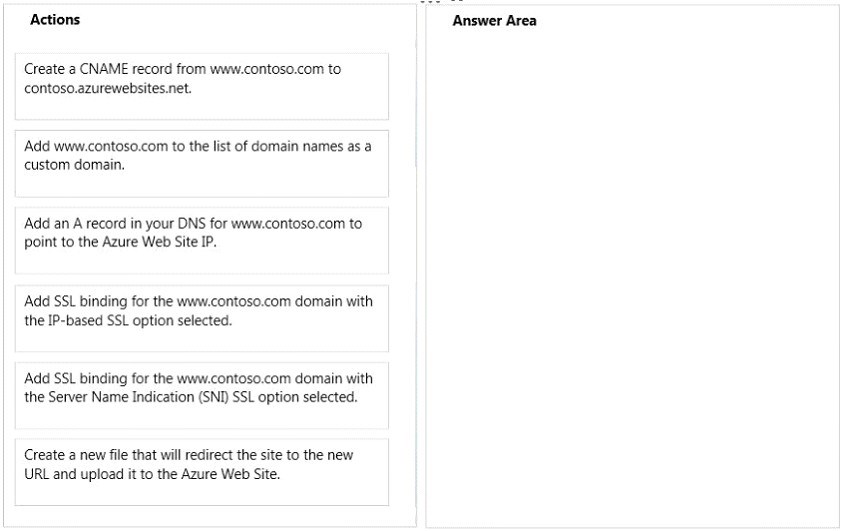The width and height of the screenshot is (844, 531).
Task: Select the custom domain names action card
Action: click(202, 164)
